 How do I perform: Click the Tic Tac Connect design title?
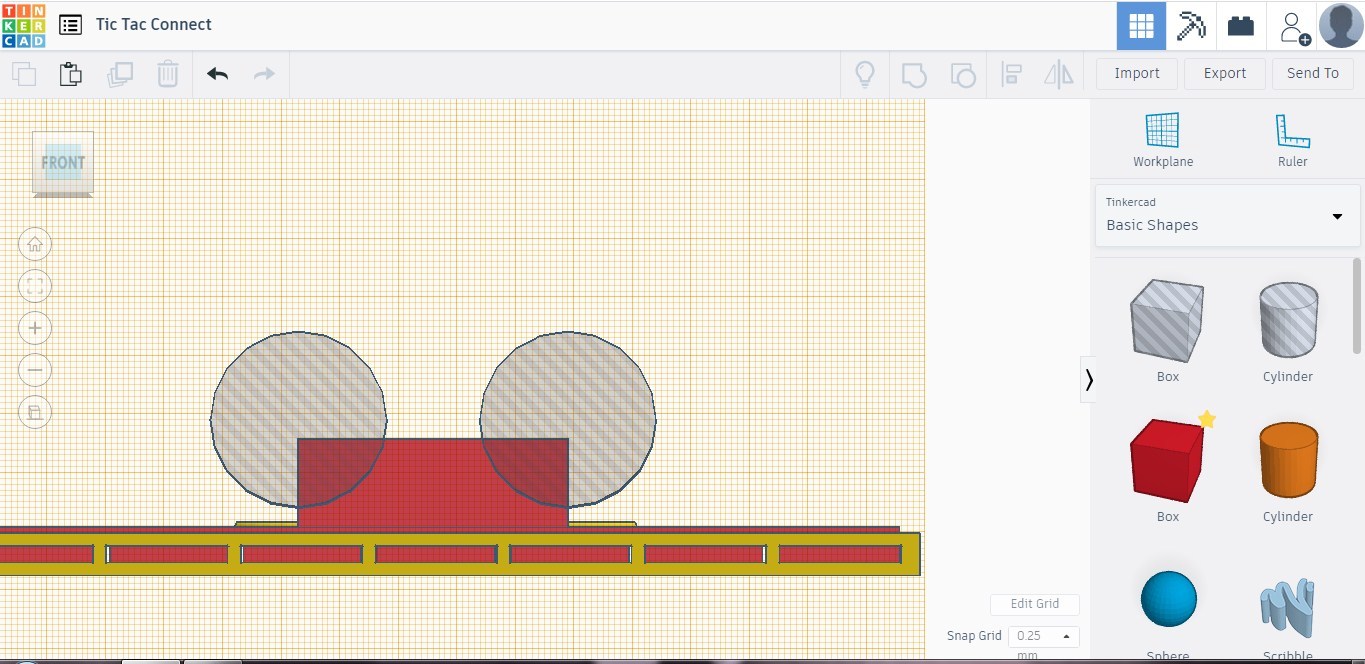(154, 25)
